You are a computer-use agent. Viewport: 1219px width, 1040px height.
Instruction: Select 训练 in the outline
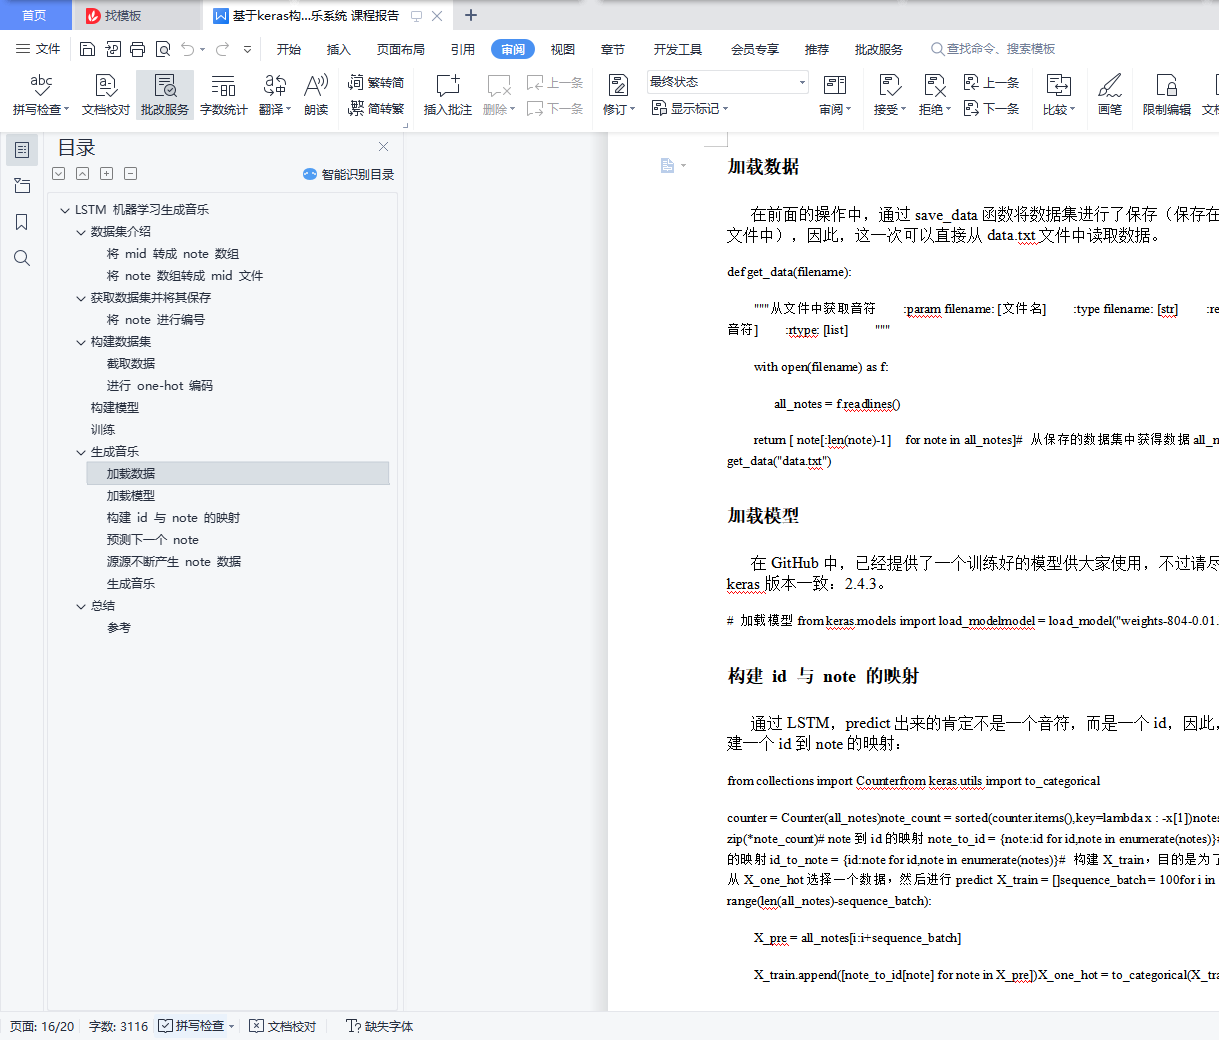(103, 430)
